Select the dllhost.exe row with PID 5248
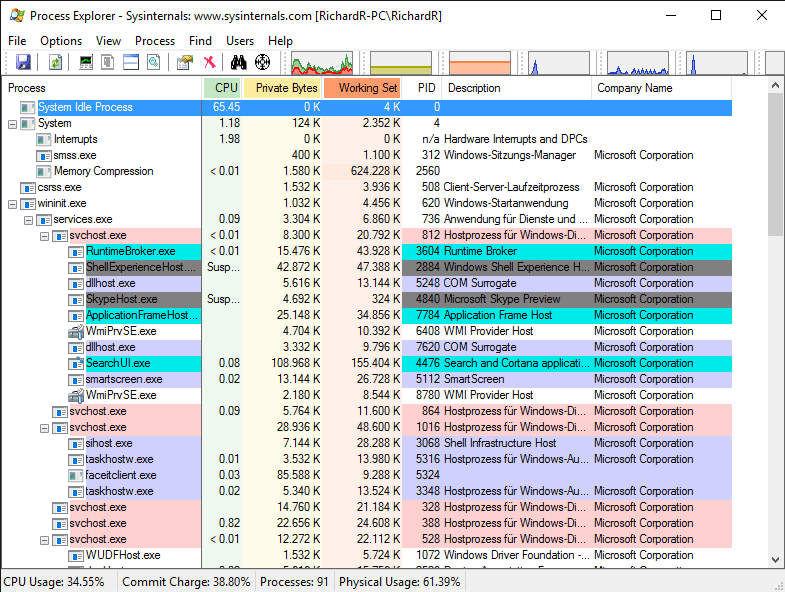 click(x=367, y=283)
